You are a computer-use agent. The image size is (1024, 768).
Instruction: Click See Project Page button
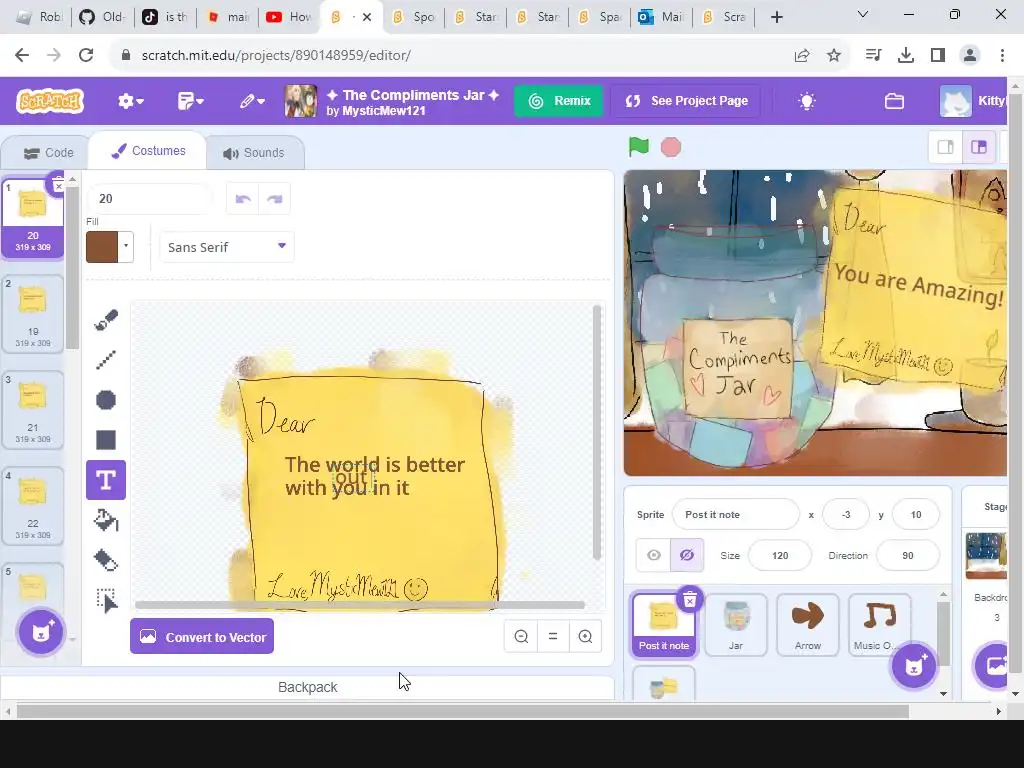point(686,101)
